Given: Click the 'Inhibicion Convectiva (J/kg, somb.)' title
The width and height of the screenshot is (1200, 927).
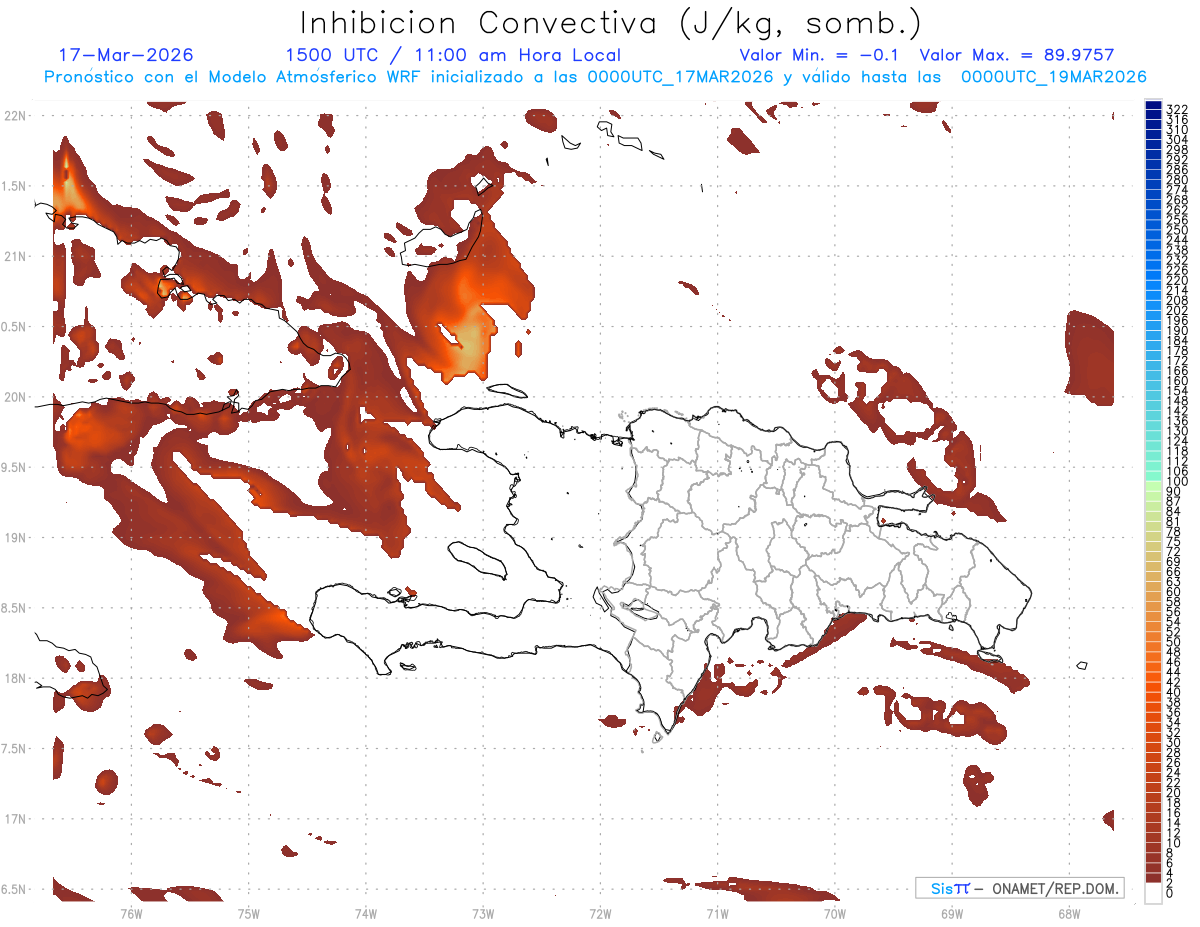Looking at the screenshot, I should (611, 23).
